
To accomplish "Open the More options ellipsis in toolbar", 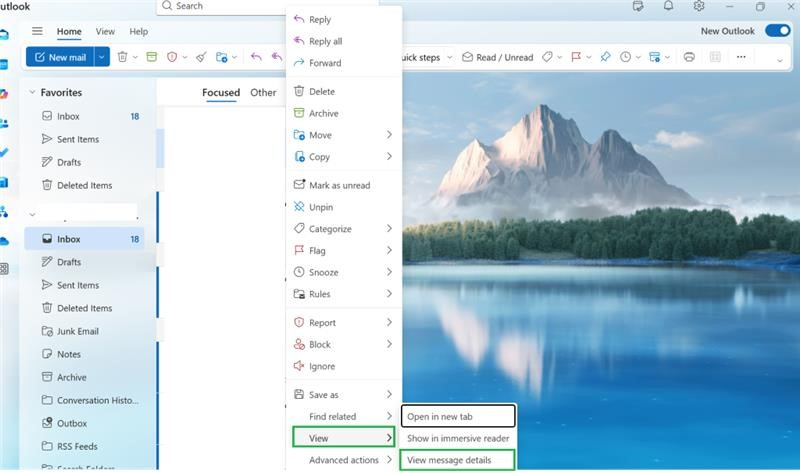I will (741, 57).
